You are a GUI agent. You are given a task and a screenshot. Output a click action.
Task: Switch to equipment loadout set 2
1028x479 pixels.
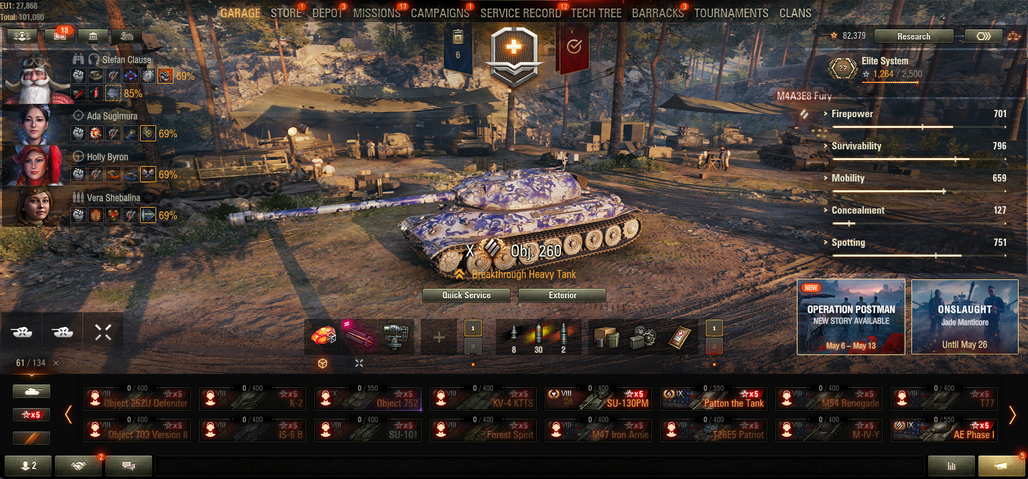pos(473,347)
